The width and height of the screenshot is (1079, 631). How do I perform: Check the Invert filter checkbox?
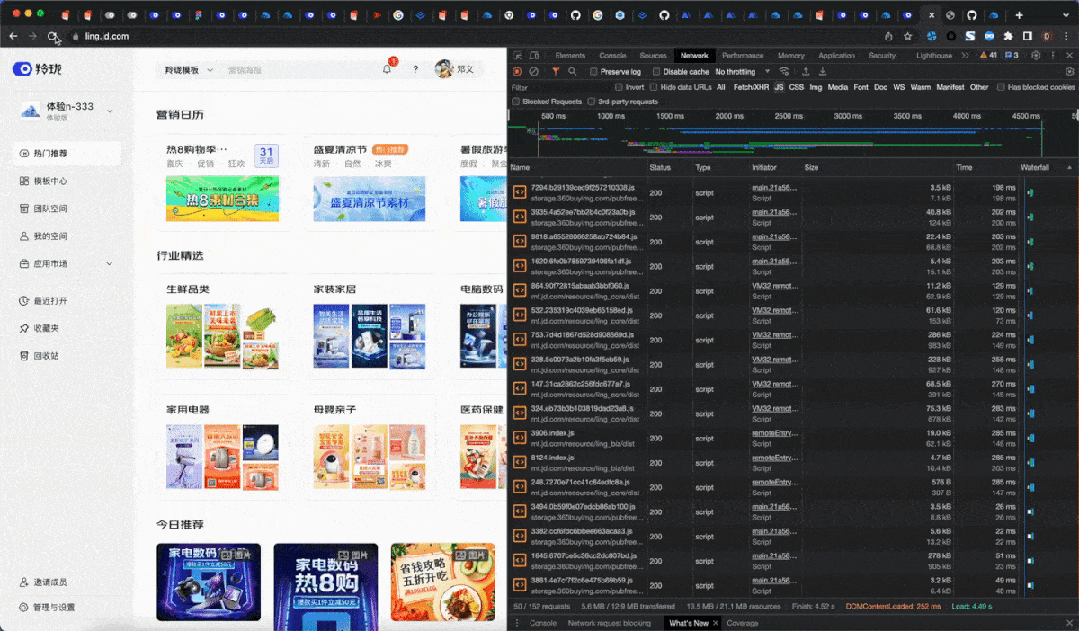pos(619,87)
